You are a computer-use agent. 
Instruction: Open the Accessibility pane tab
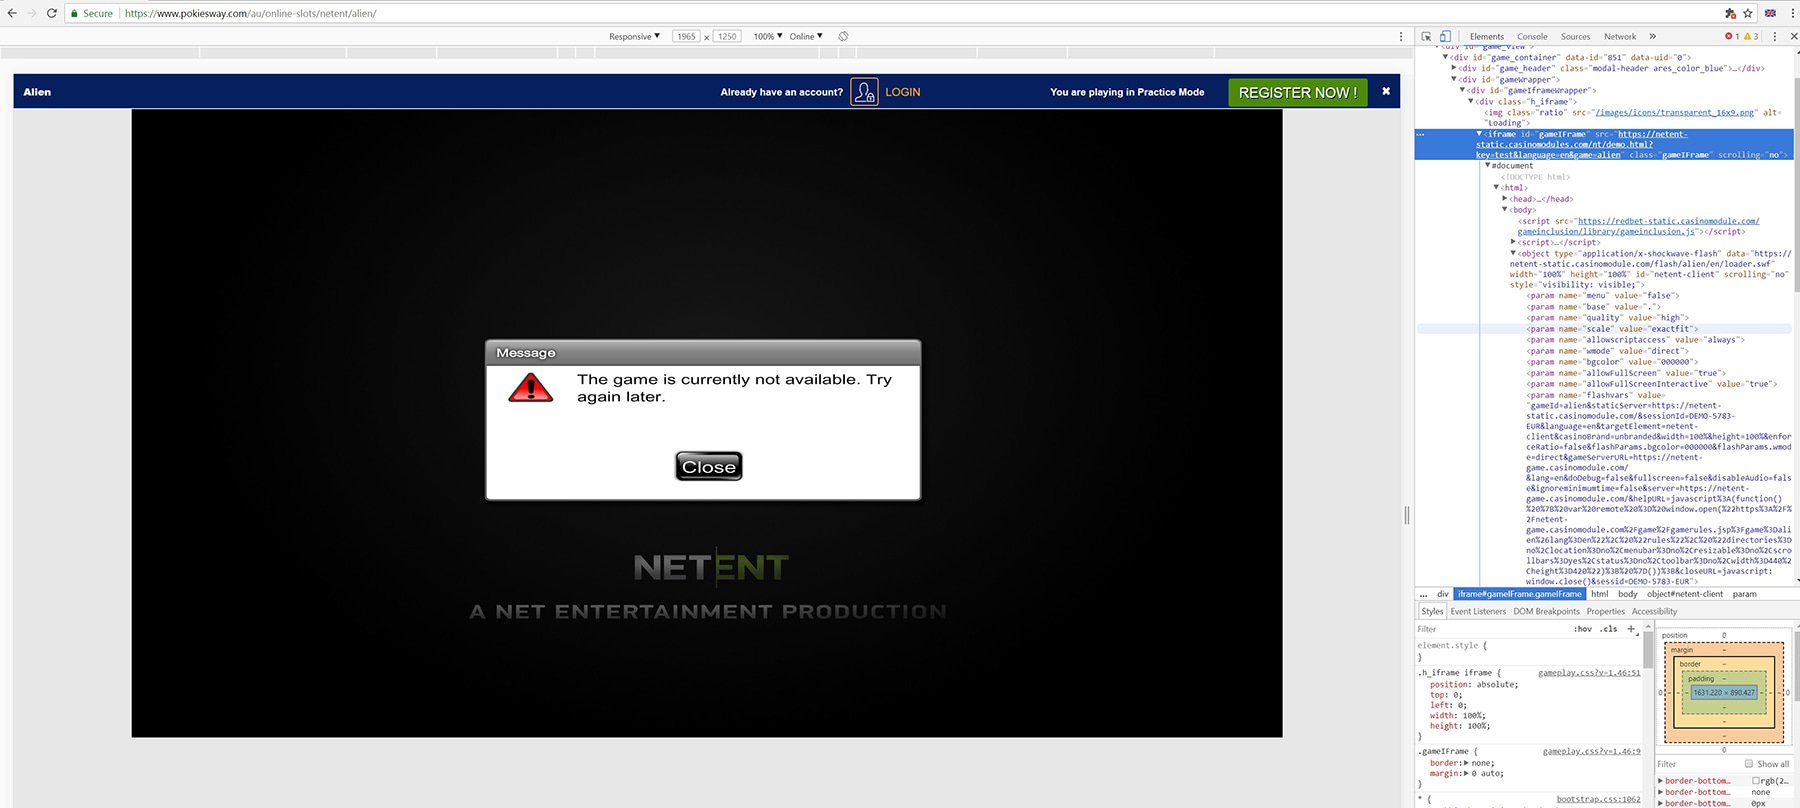tap(1654, 611)
